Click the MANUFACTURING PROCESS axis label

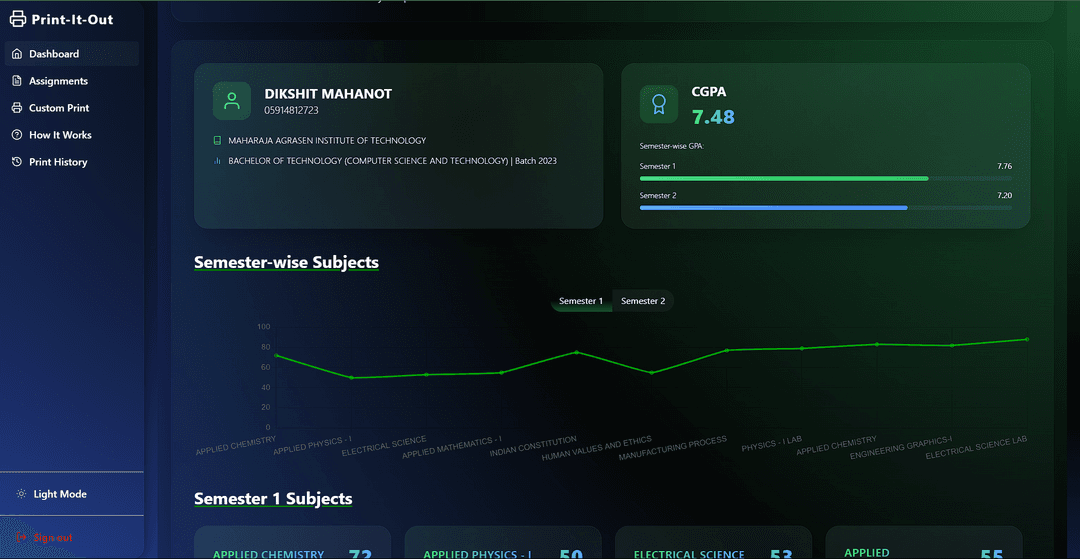click(673, 448)
